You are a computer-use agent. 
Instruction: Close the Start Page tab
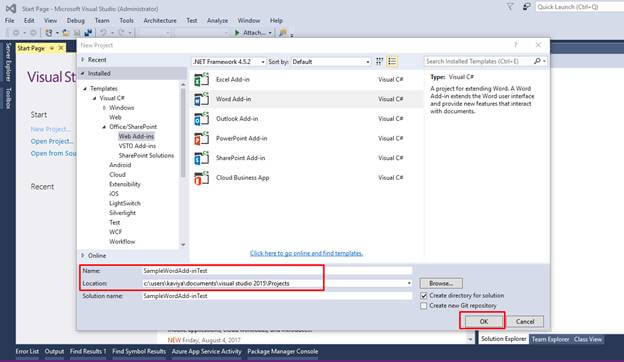coord(61,48)
